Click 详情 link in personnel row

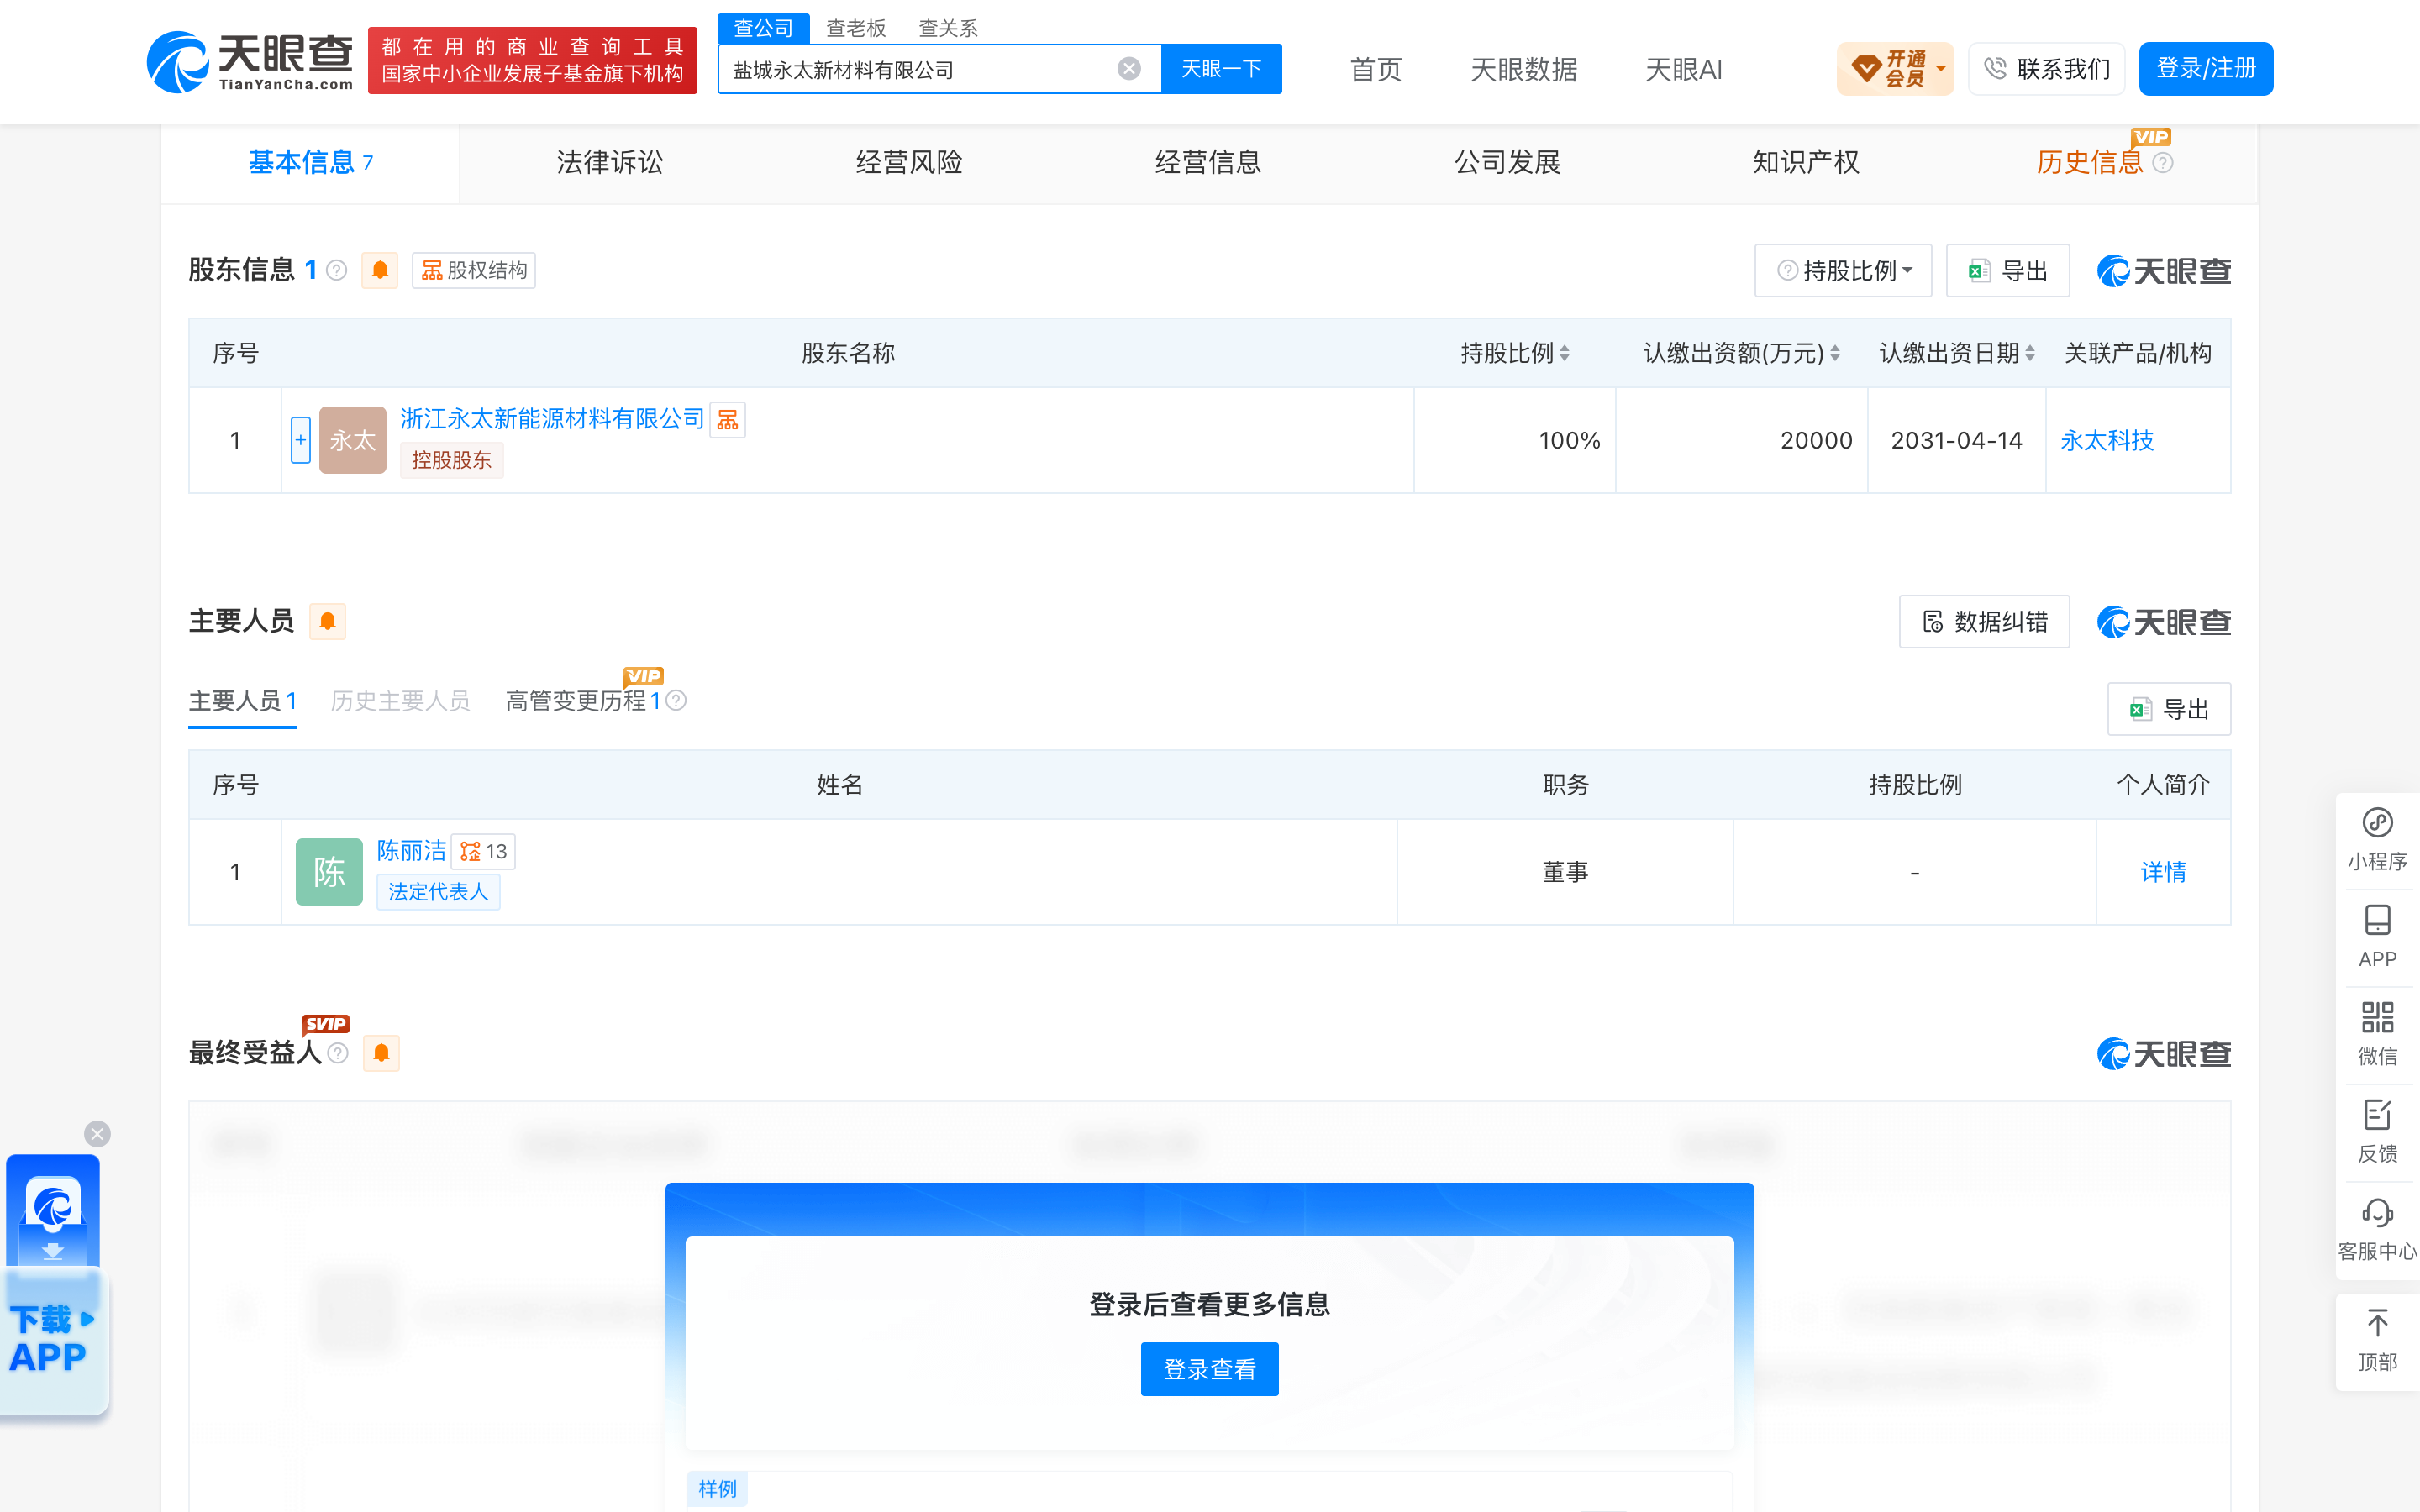[x=2163, y=872]
